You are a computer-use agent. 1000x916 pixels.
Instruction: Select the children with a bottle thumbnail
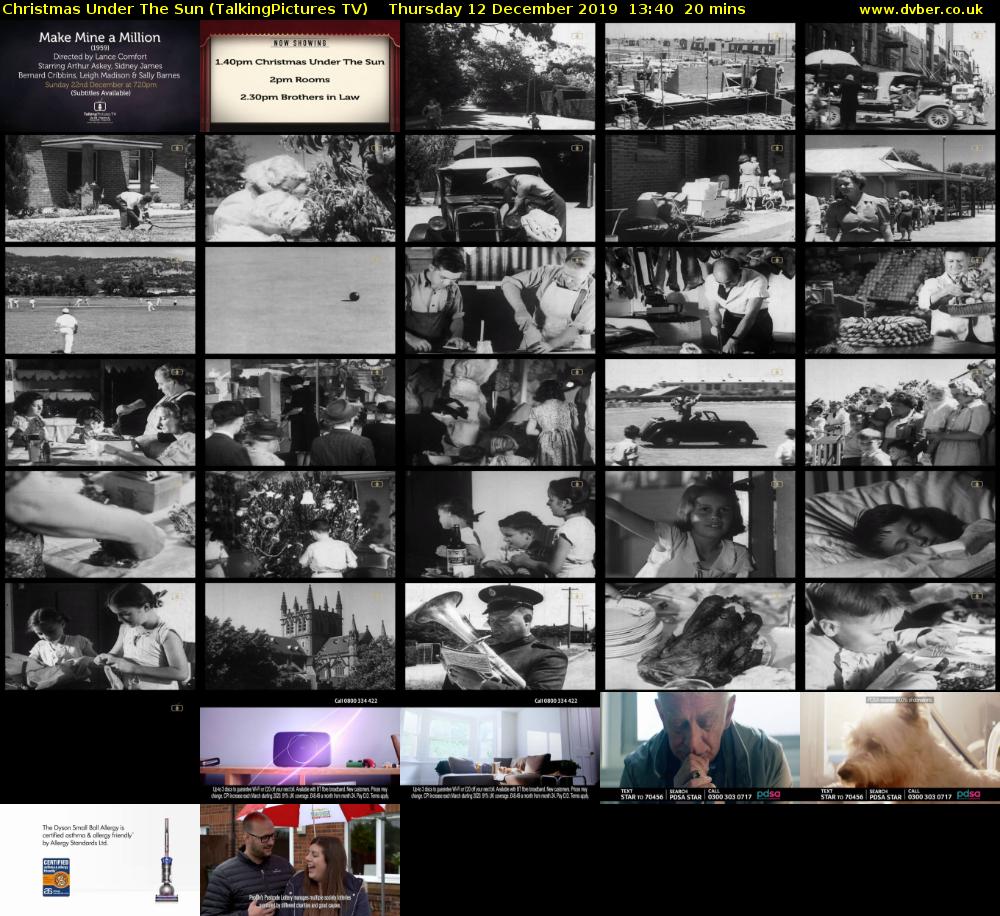click(500, 524)
